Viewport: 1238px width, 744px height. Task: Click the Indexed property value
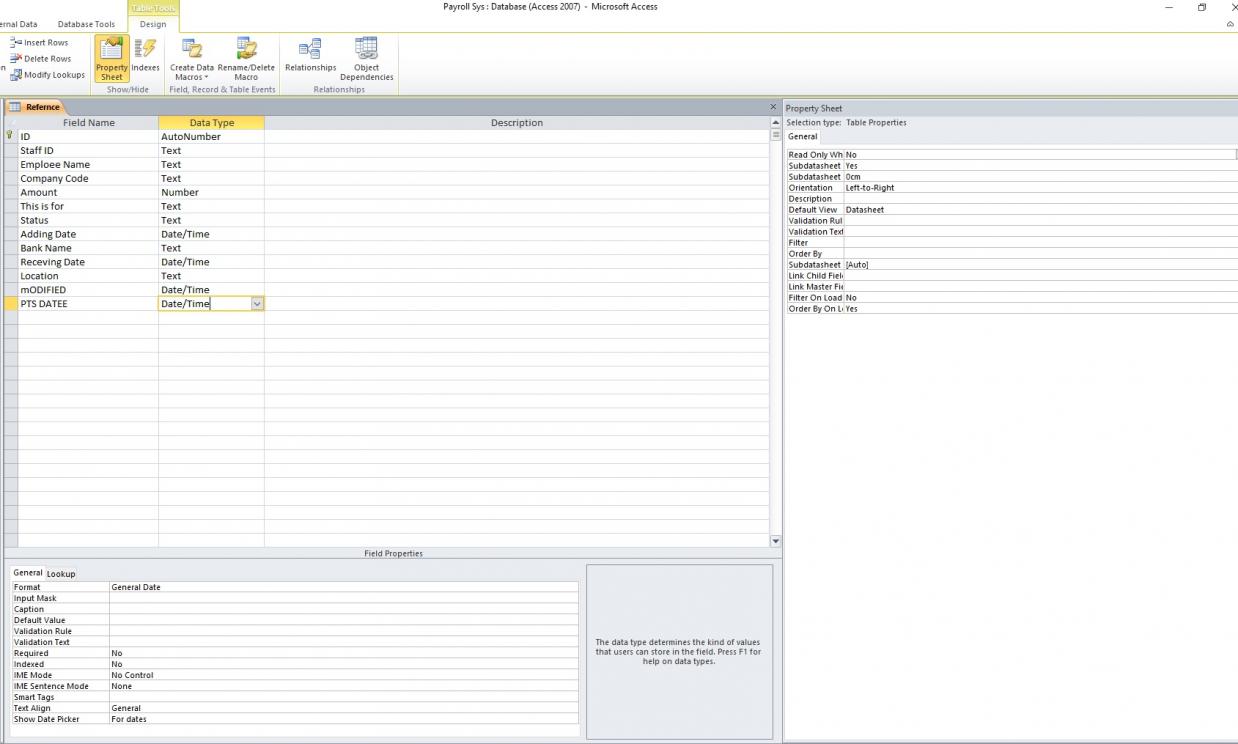coord(343,664)
